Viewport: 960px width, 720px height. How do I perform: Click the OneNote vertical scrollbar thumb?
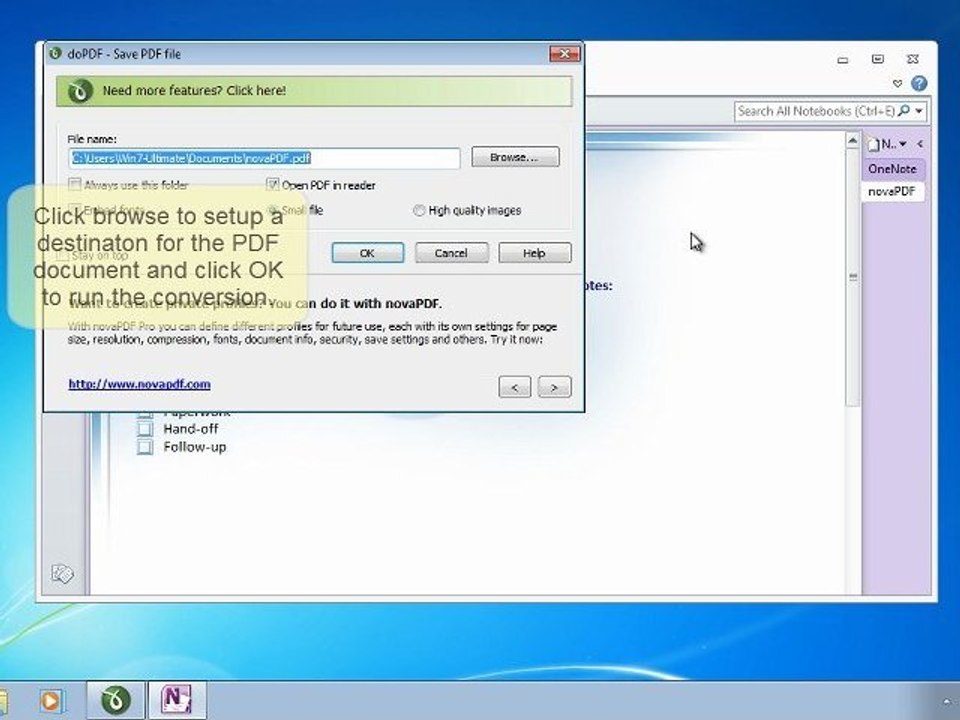pos(853,277)
